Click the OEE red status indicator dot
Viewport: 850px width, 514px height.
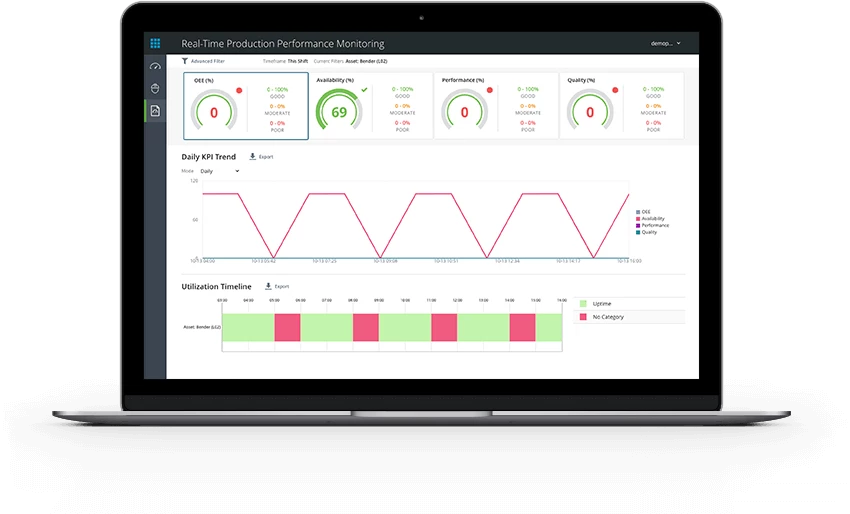(x=239, y=91)
